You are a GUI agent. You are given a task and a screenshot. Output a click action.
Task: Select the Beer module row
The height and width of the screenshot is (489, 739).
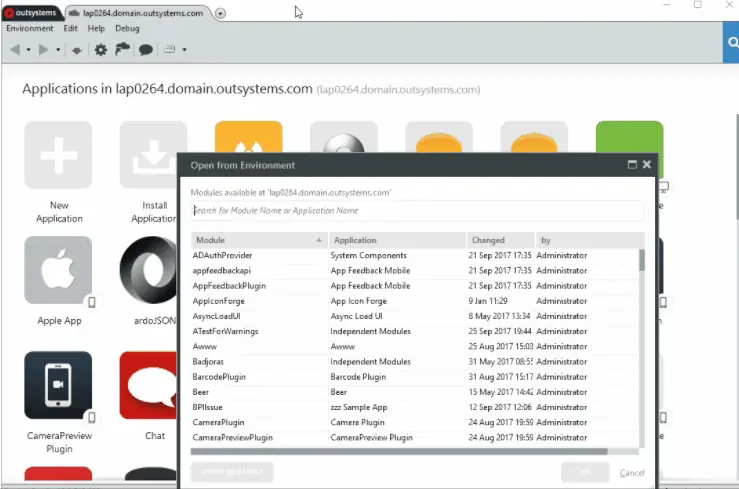tap(415, 392)
